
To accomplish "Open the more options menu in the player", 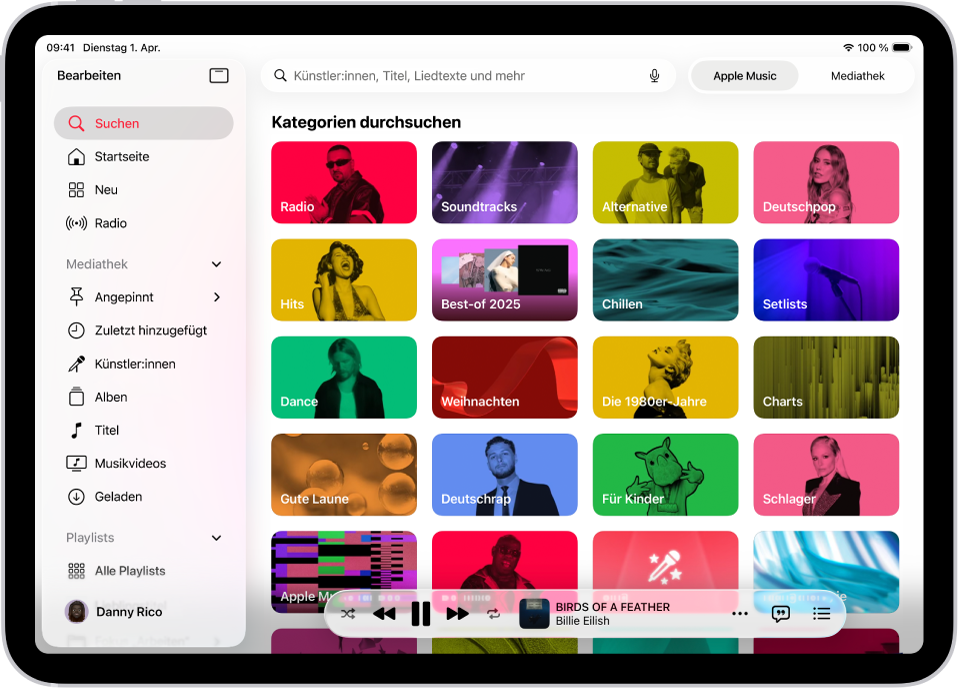I will coord(739,614).
